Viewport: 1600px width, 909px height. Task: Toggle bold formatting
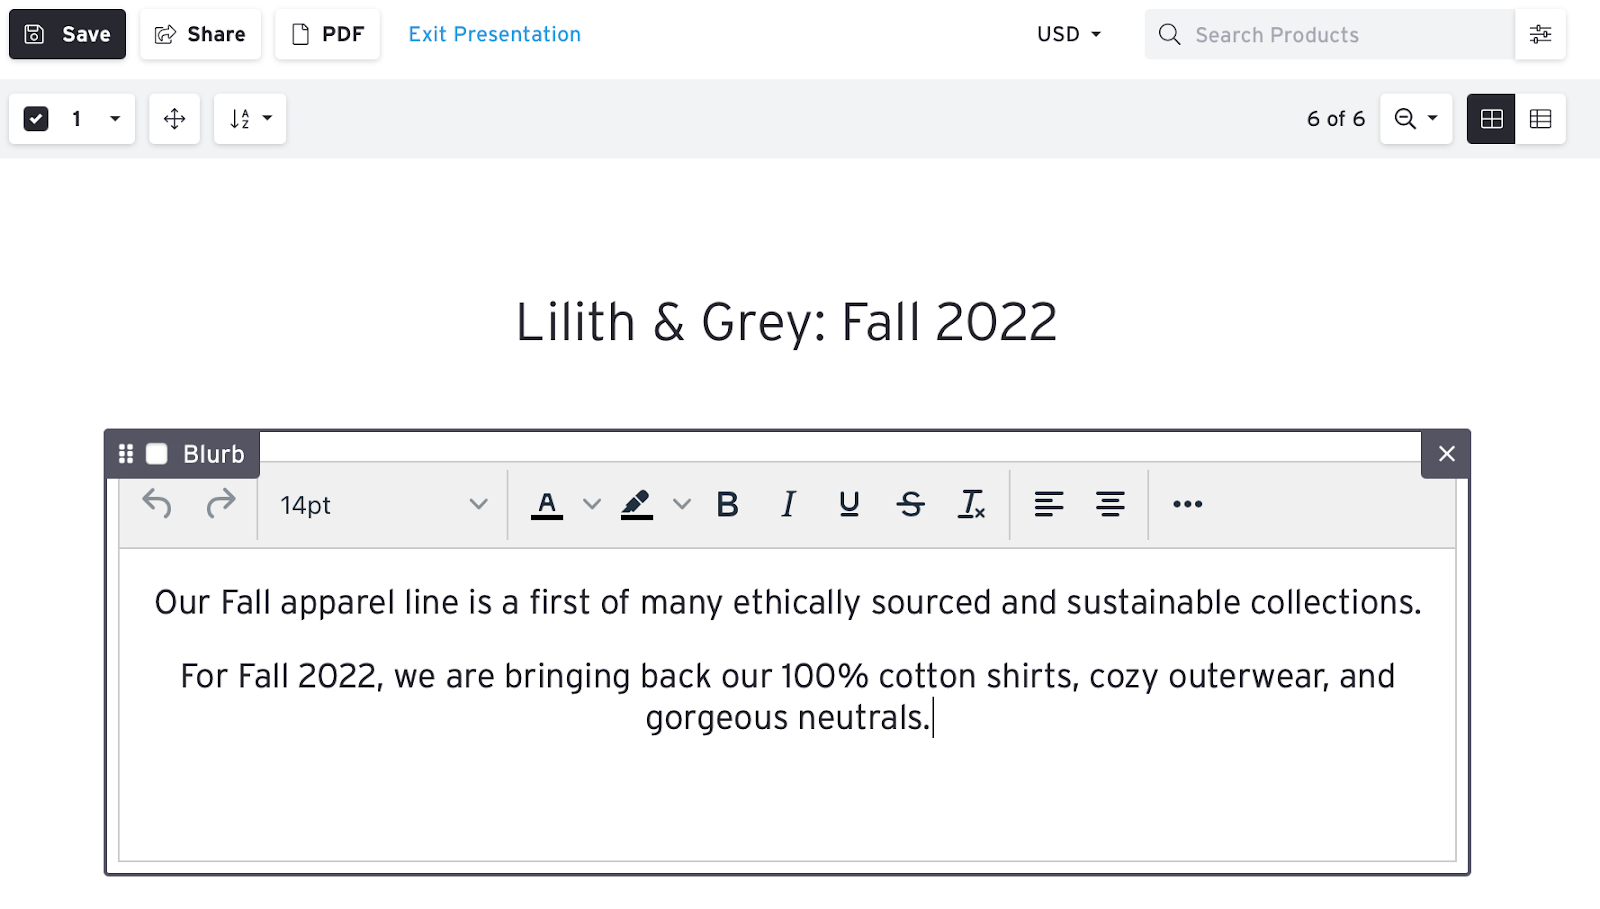click(727, 504)
